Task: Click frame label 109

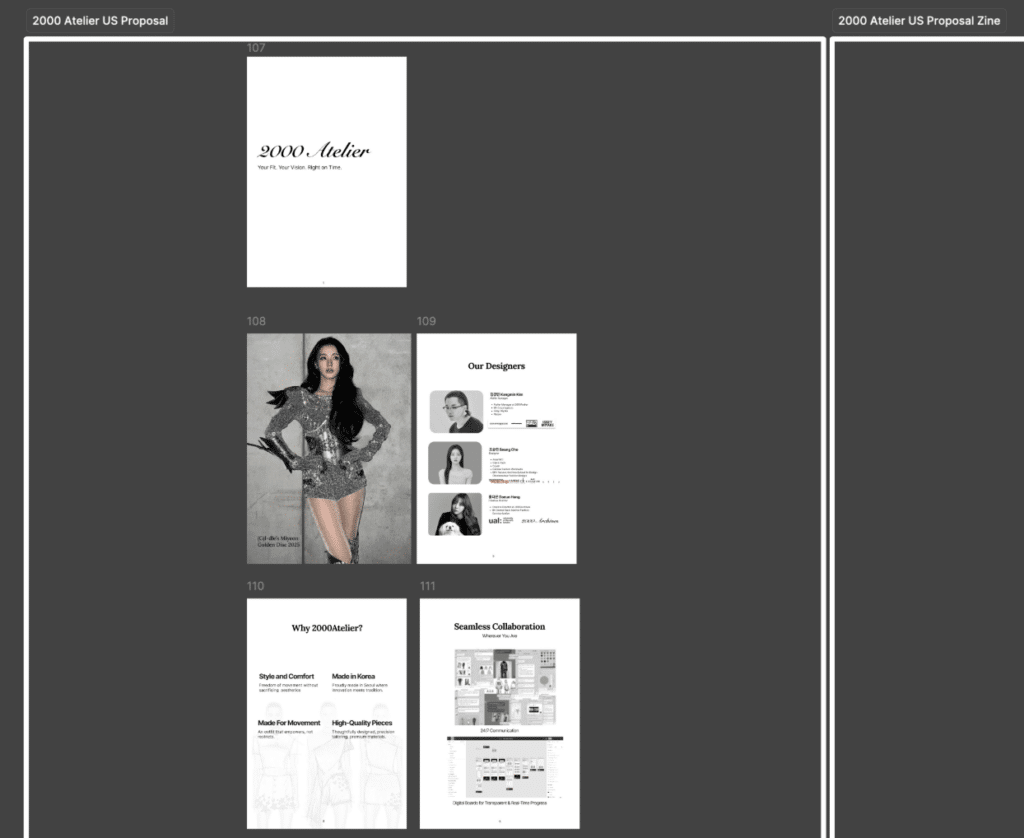Action: click(x=426, y=321)
